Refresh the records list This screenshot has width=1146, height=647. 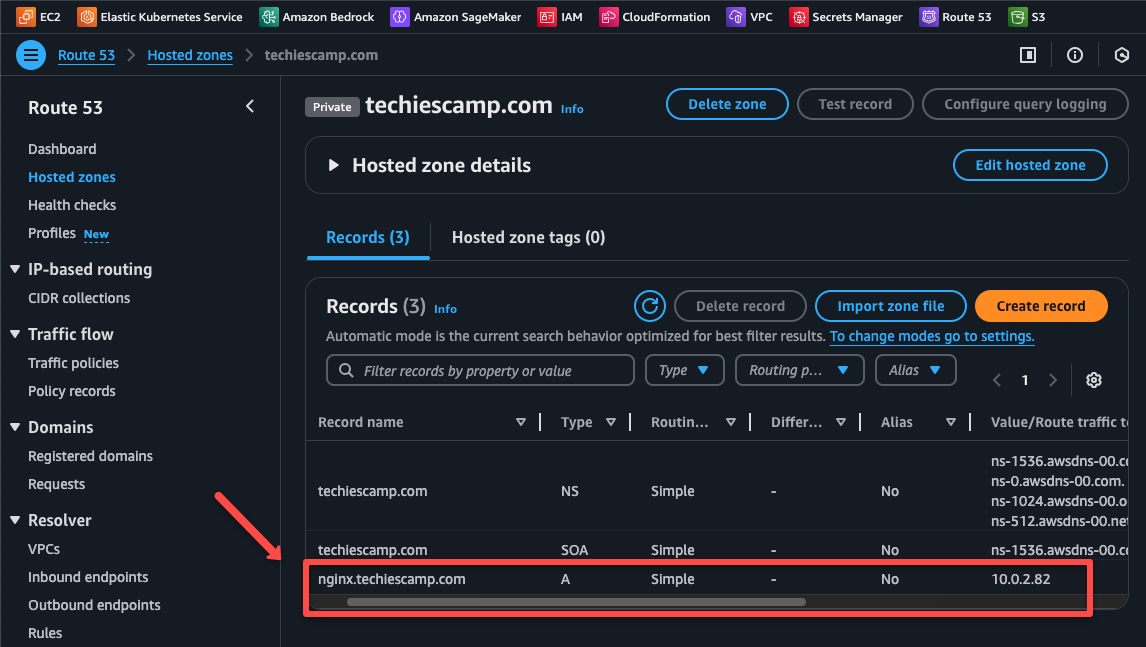pos(650,306)
